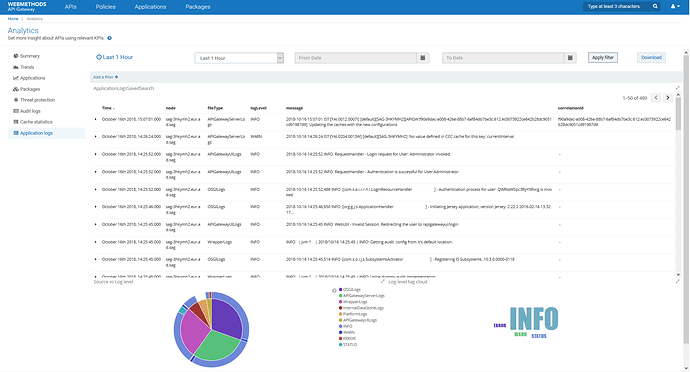690x372 pixels.
Task: Toggle the ERROR legend entry
Action: point(347,338)
